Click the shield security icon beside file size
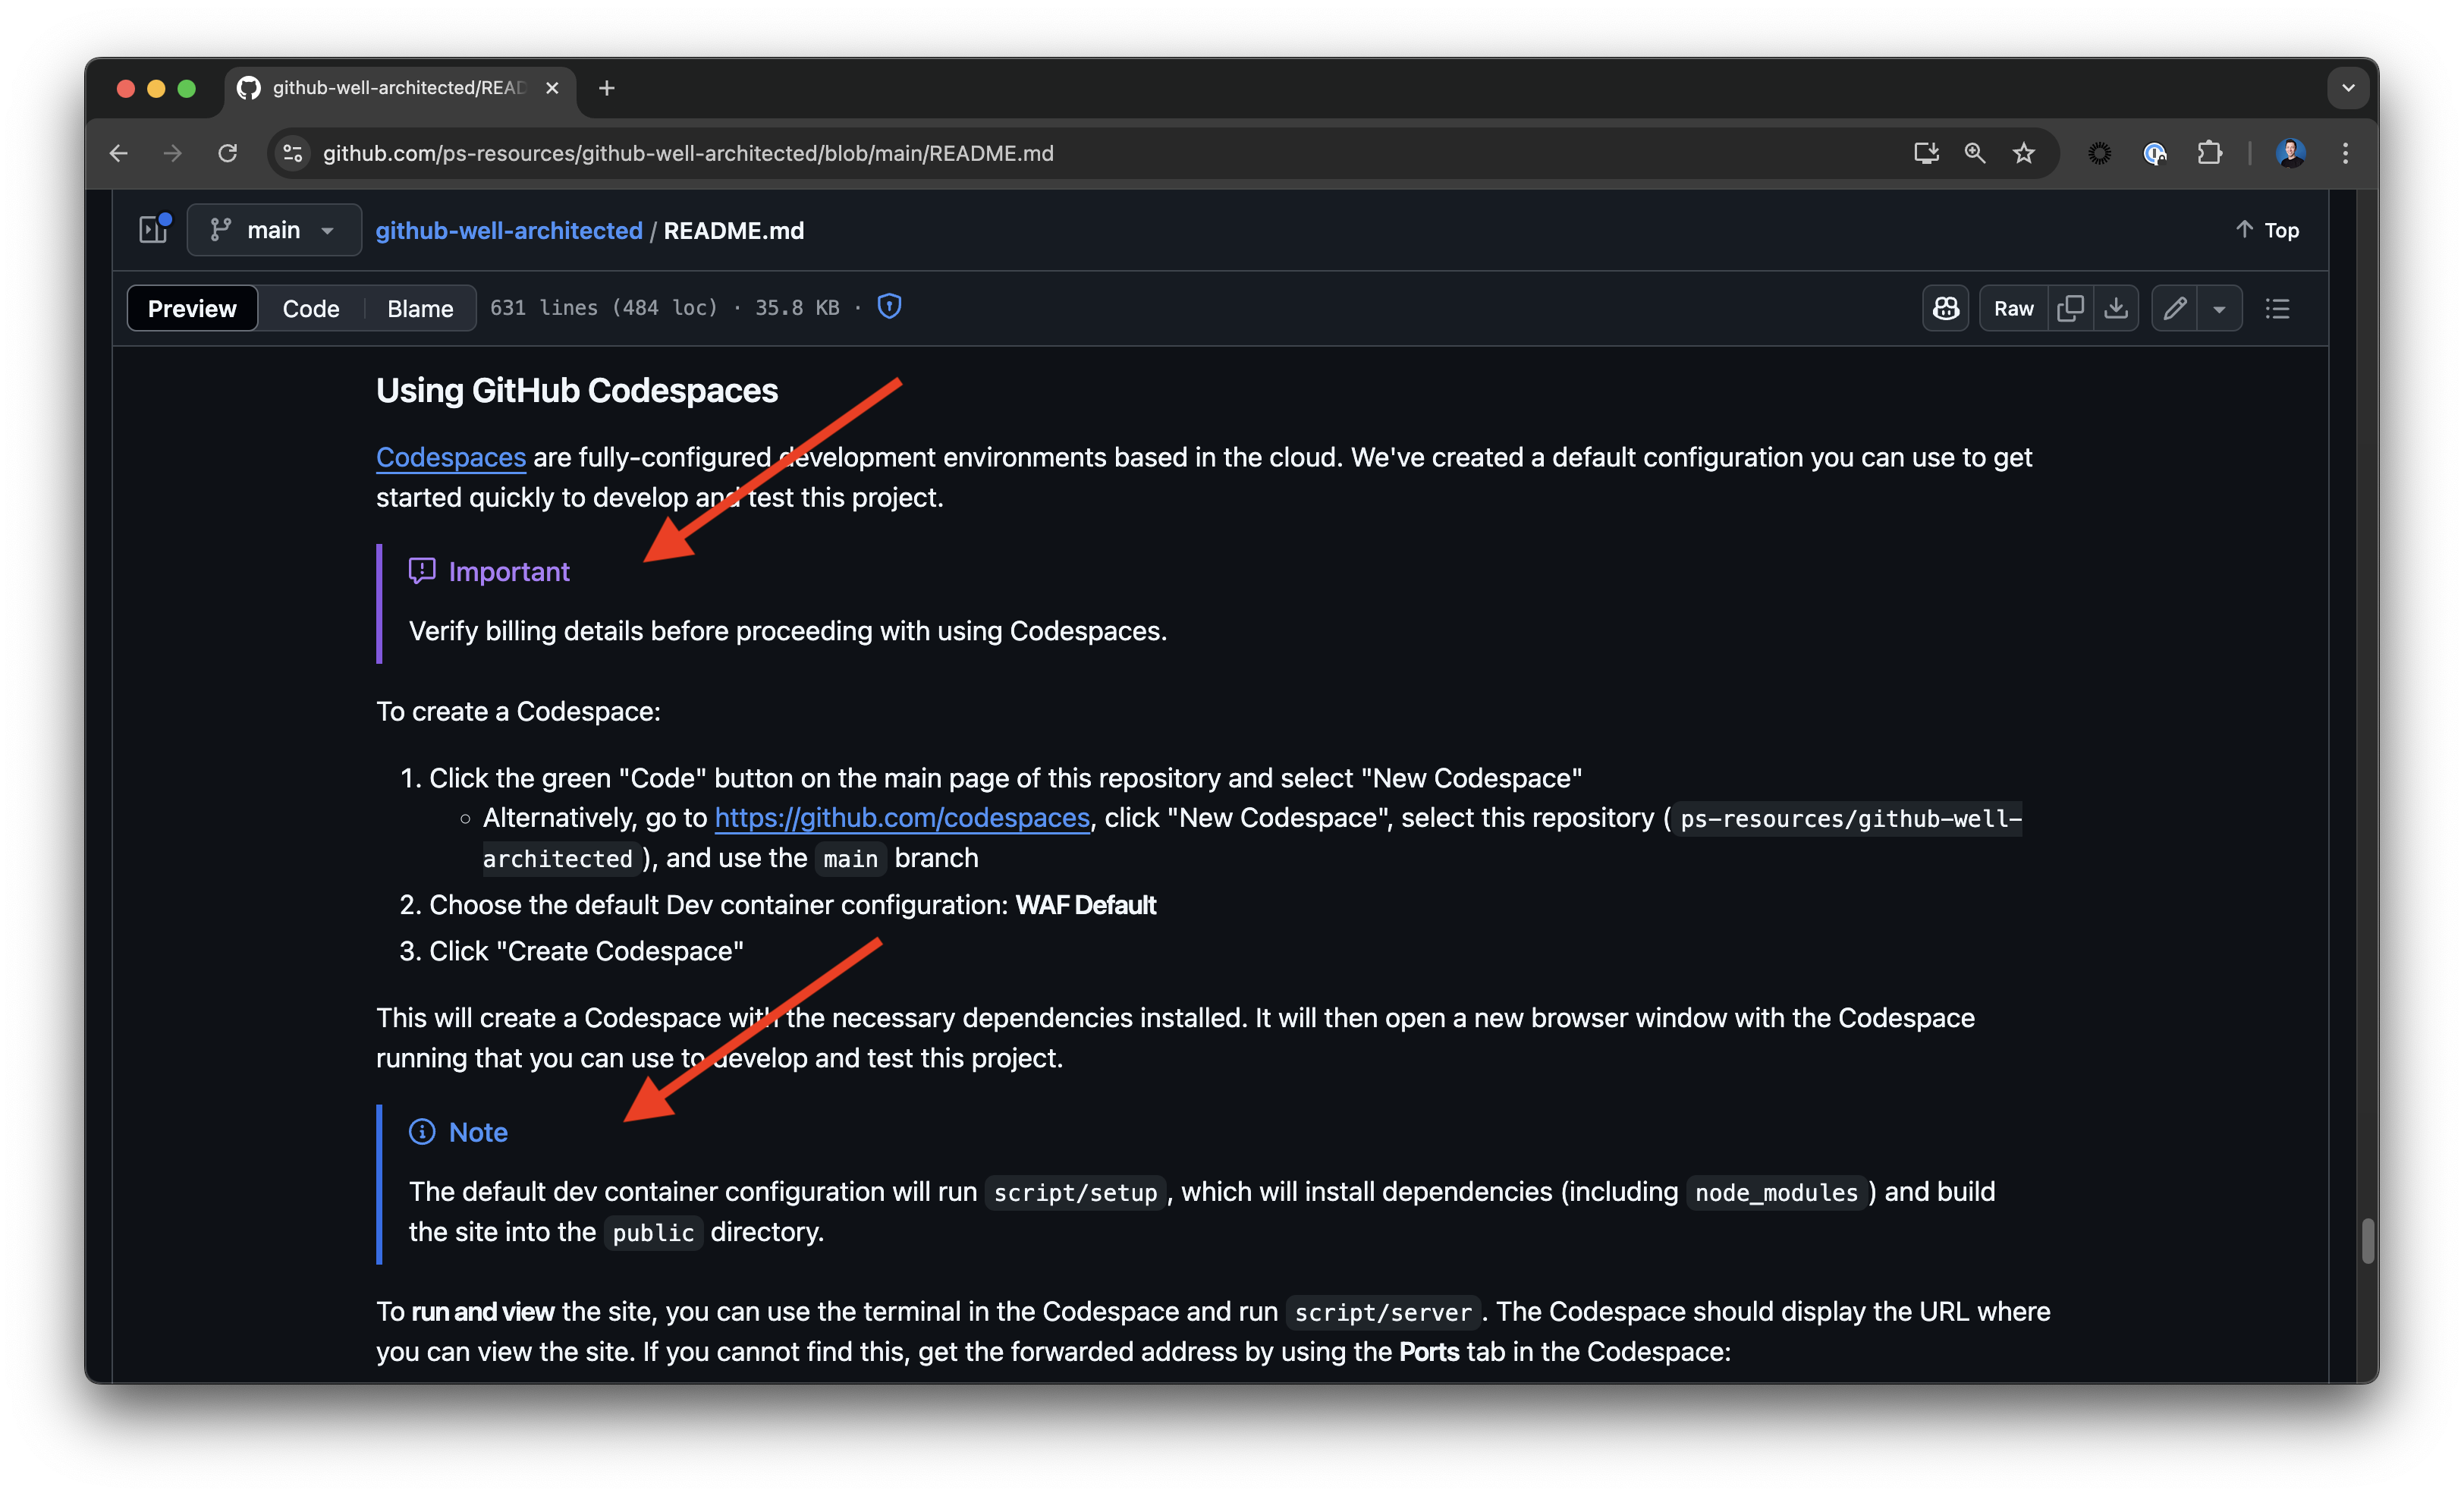Viewport: 2464px width, 1496px height. 889,306
